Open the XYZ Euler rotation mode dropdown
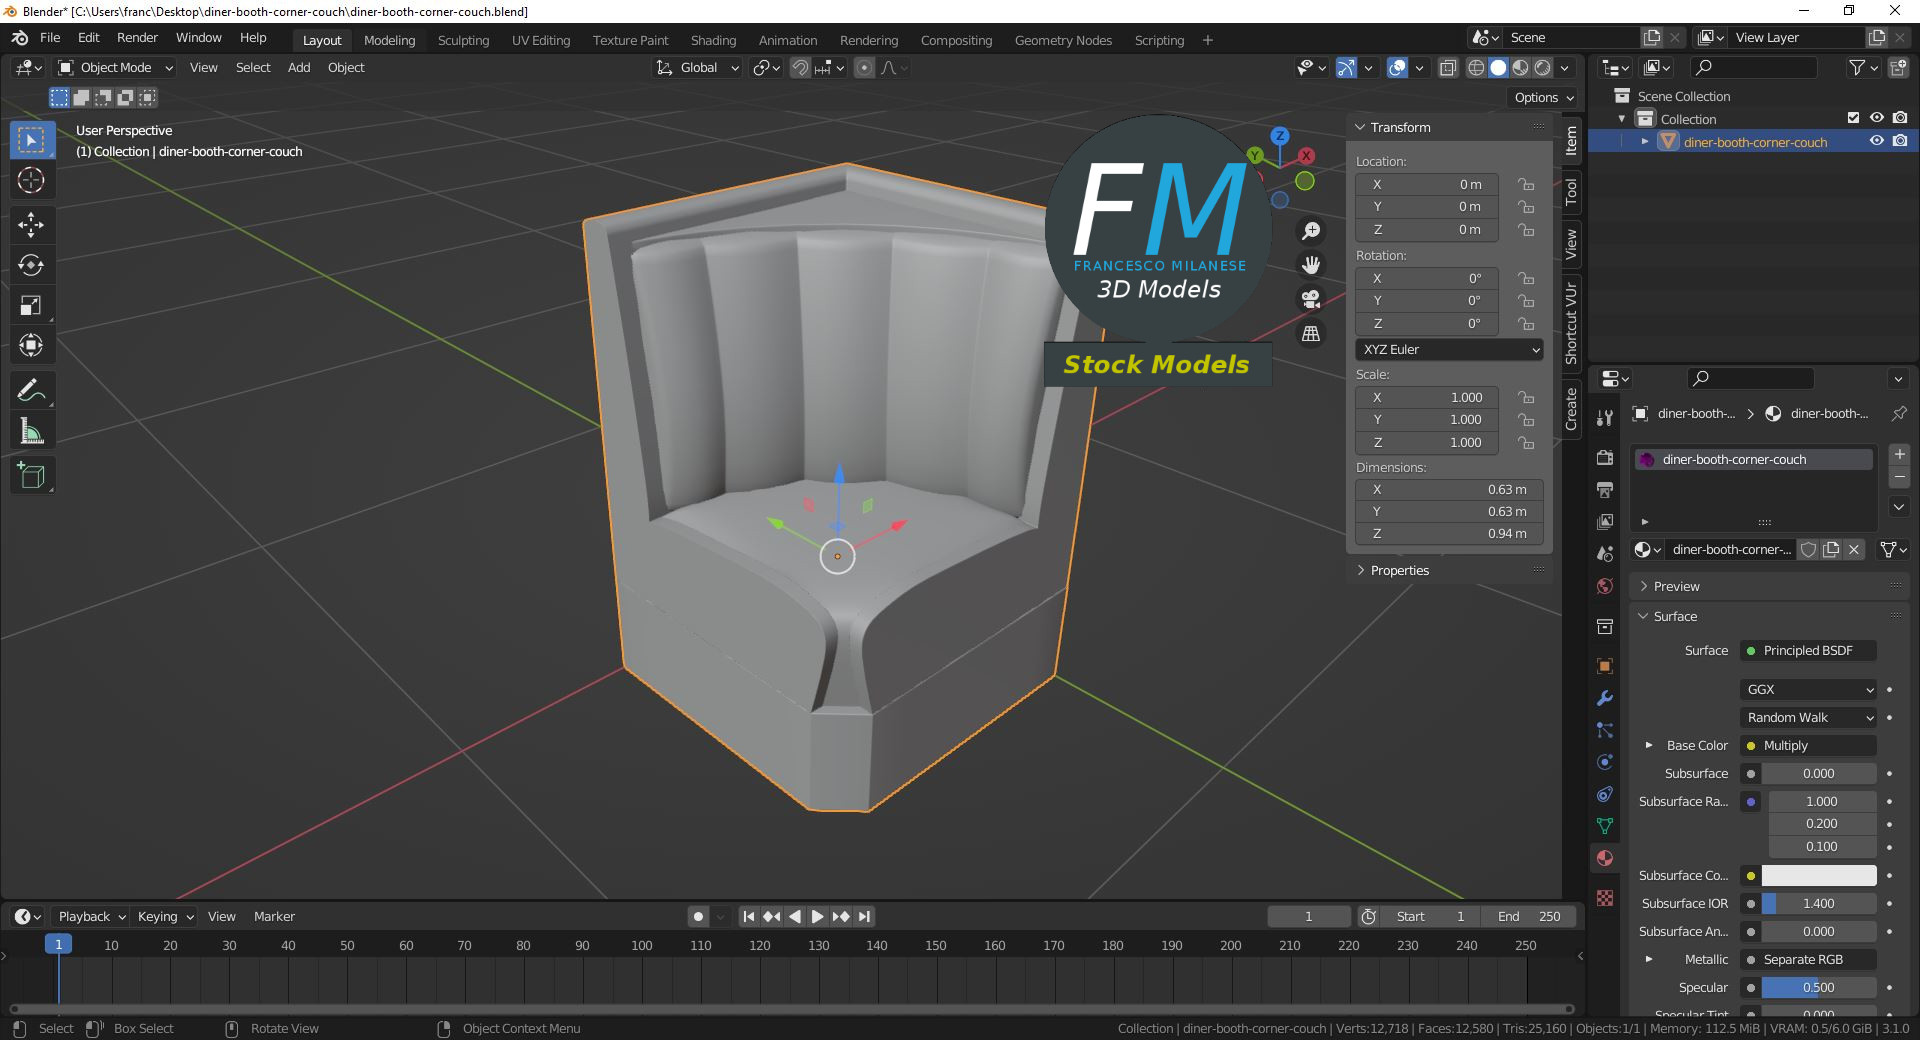 [x=1449, y=350]
